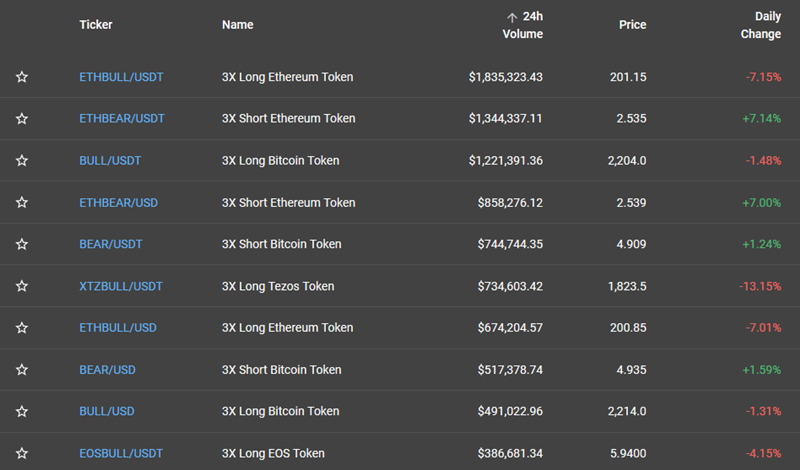Sort by Price column header
Image resolution: width=800 pixels, height=470 pixels.
pos(633,24)
